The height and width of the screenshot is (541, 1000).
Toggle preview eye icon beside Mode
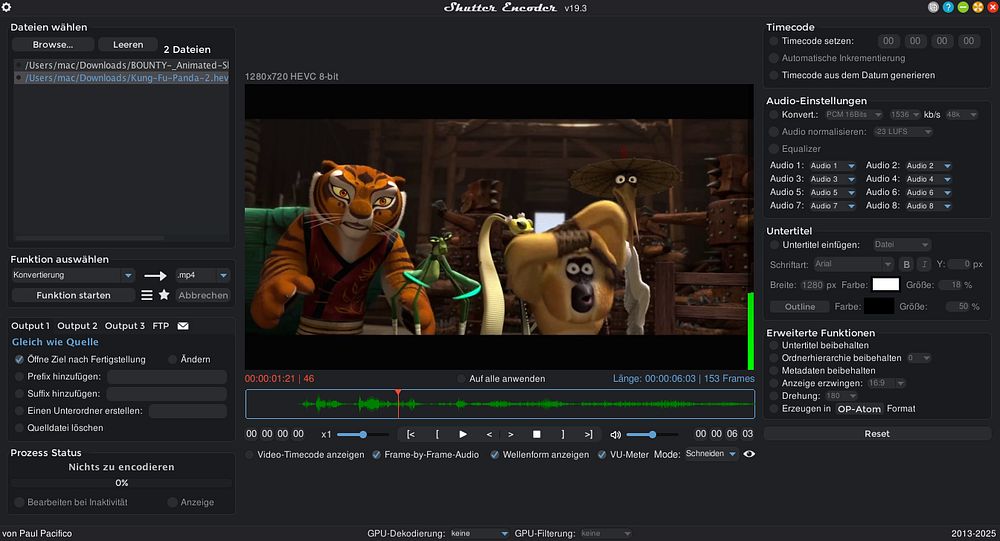(x=749, y=454)
